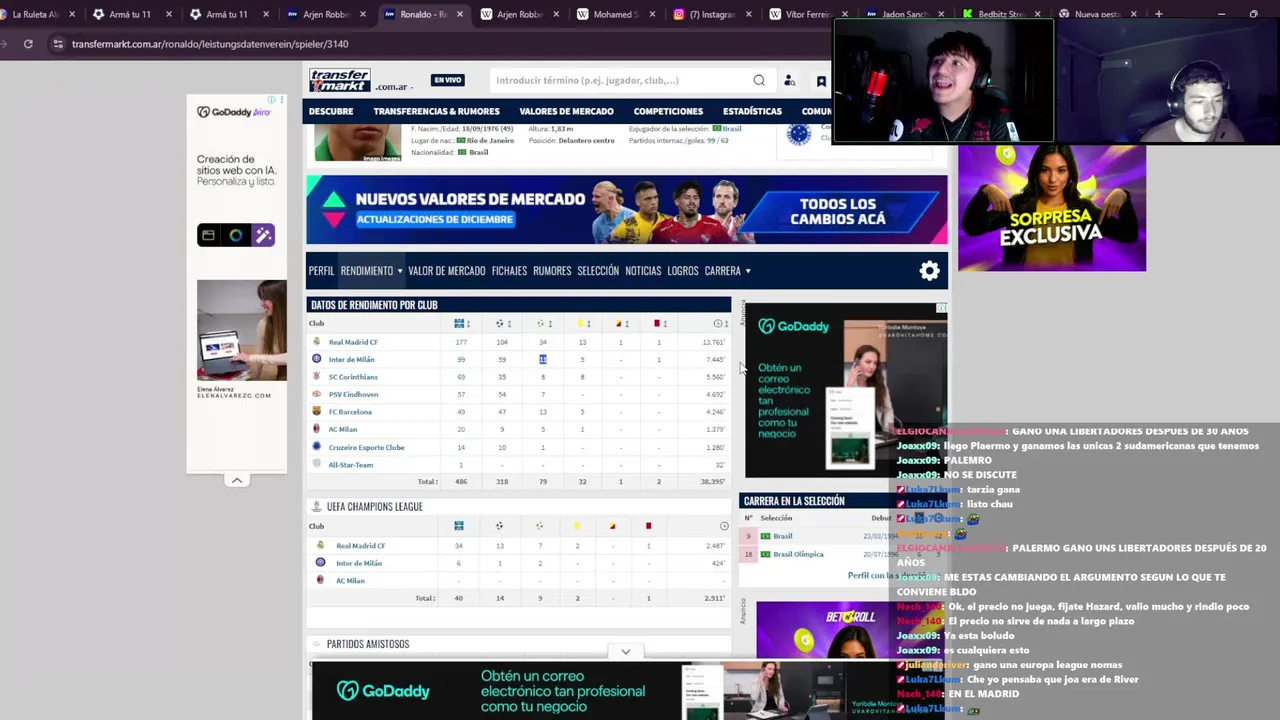
Task: Sort club table by matches played icon
Action: coord(461,324)
